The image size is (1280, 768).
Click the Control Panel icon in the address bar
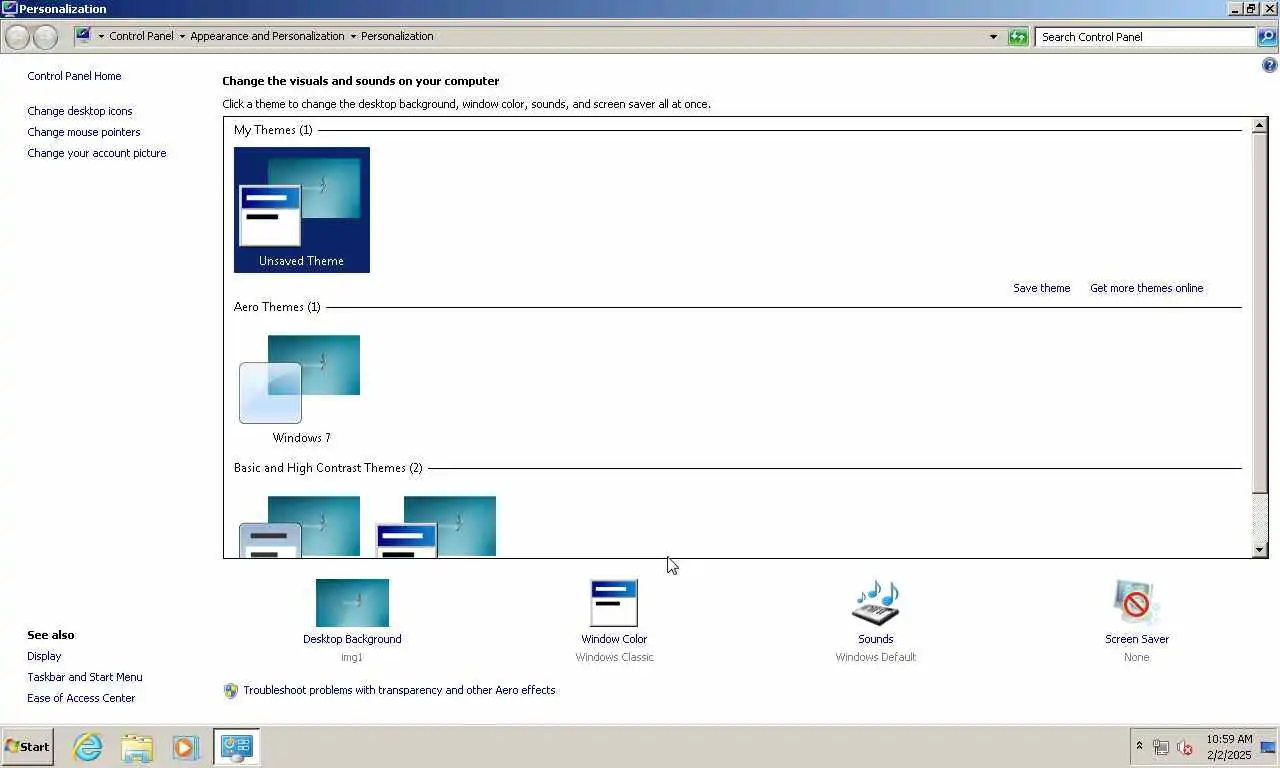click(84, 36)
